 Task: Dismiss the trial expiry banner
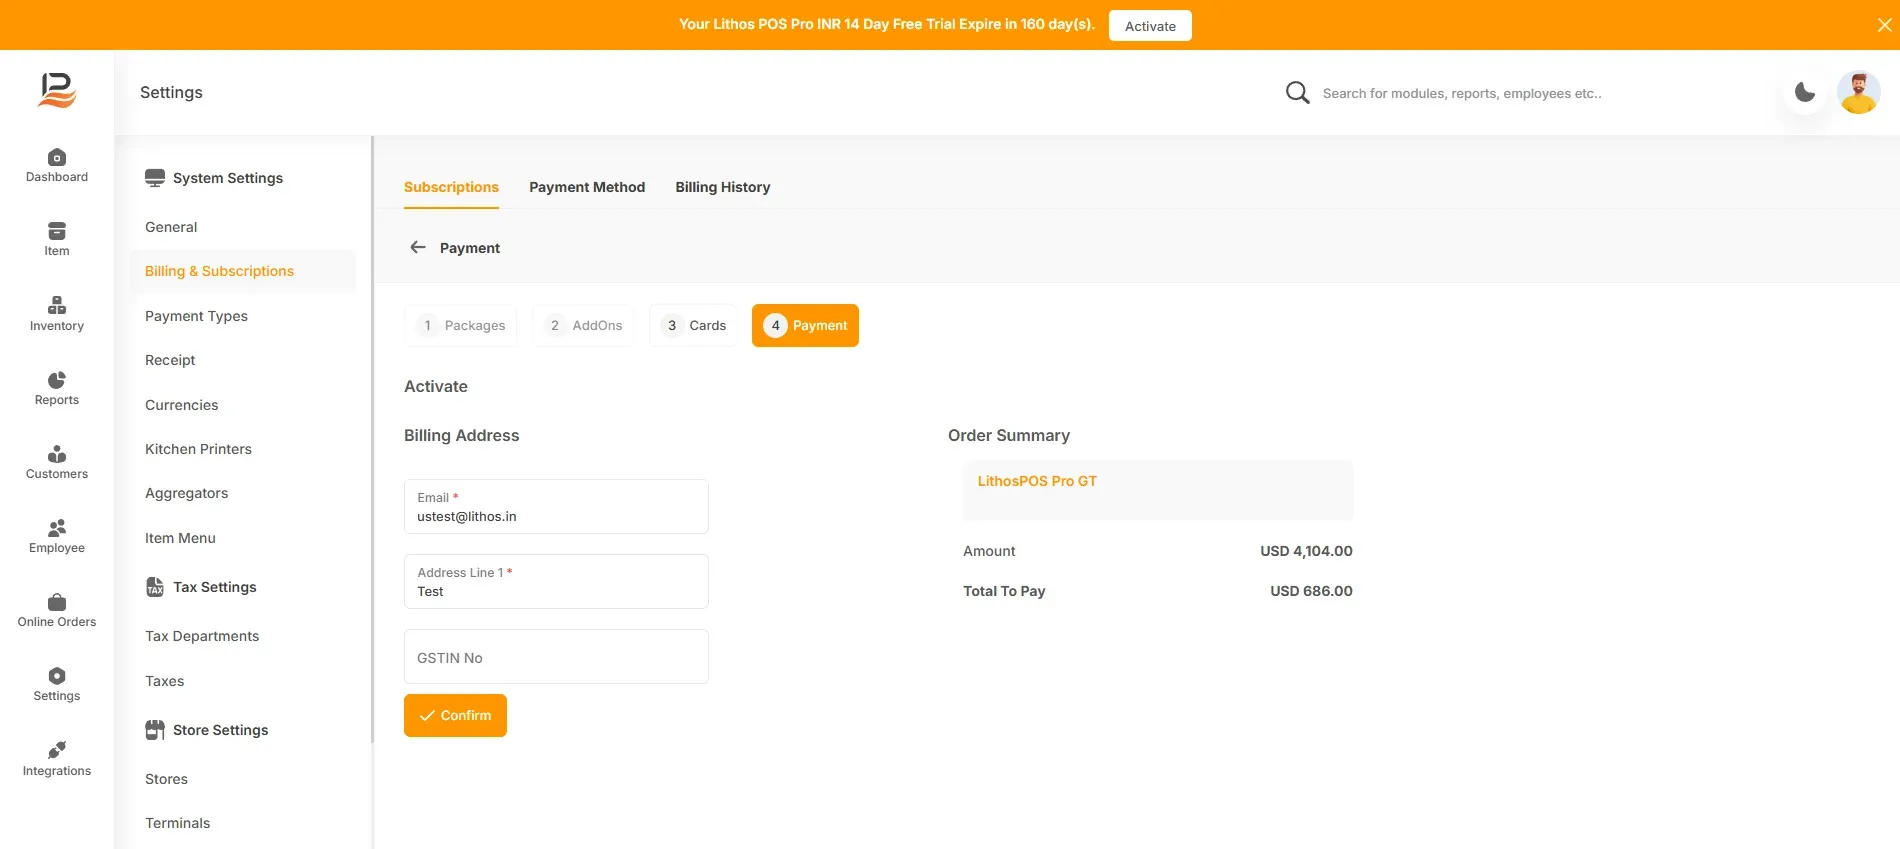click(1884, 25)
